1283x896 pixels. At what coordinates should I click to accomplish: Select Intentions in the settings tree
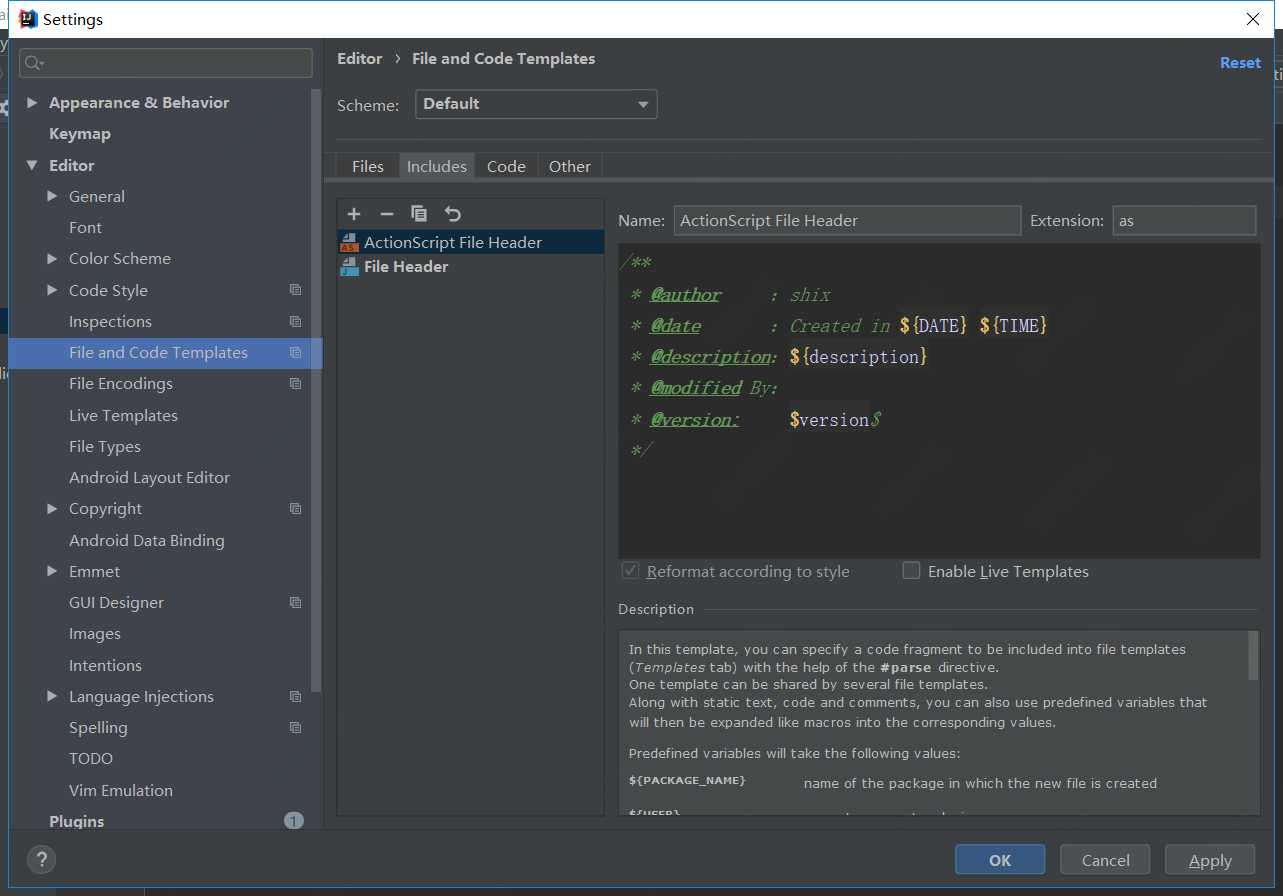105,665
